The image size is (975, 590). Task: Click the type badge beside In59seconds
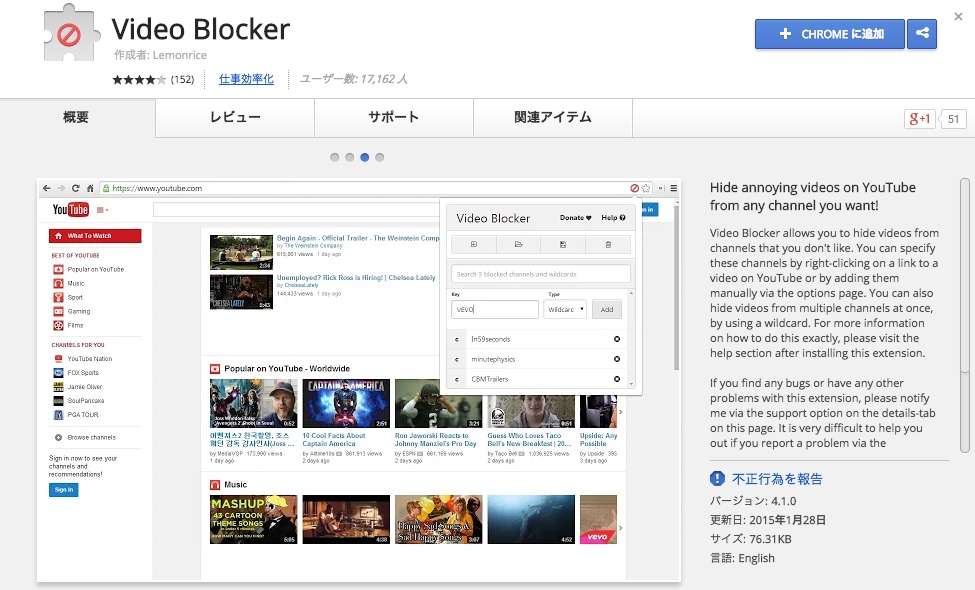pos(457,339)
